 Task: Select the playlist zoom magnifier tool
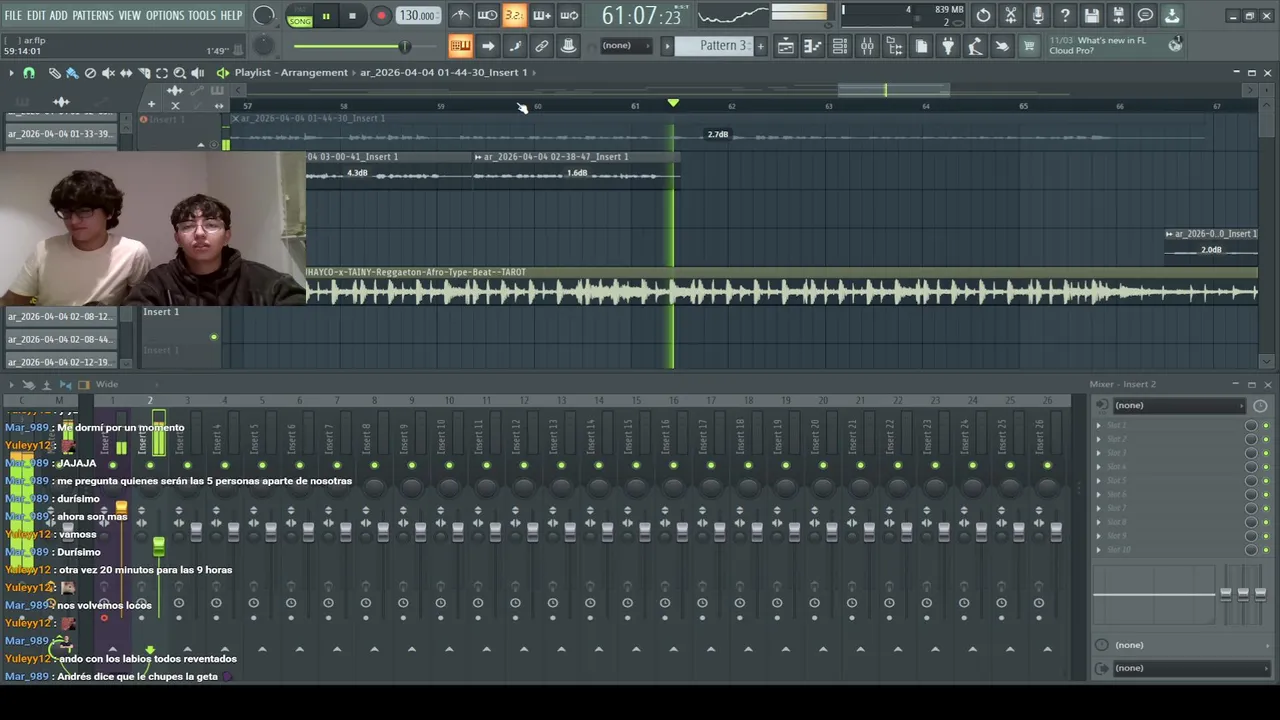[x=180, y=73]
